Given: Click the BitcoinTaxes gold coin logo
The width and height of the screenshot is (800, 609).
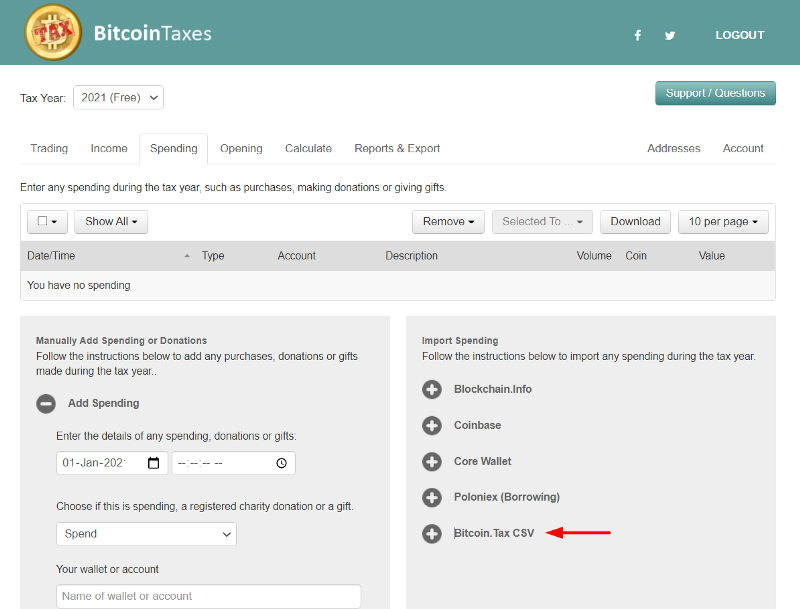Looking at the screenshot, I should [53, 33].
